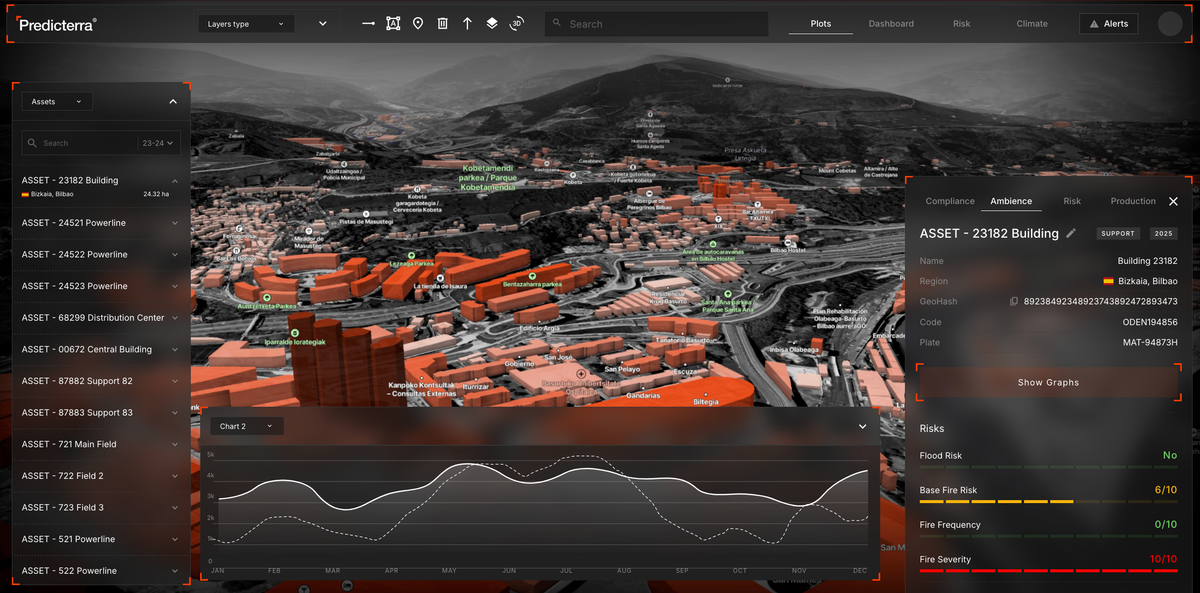Screen dimensions: 1200x593
Task: Switch to the Compliance tab
Action: coord(949,201)
